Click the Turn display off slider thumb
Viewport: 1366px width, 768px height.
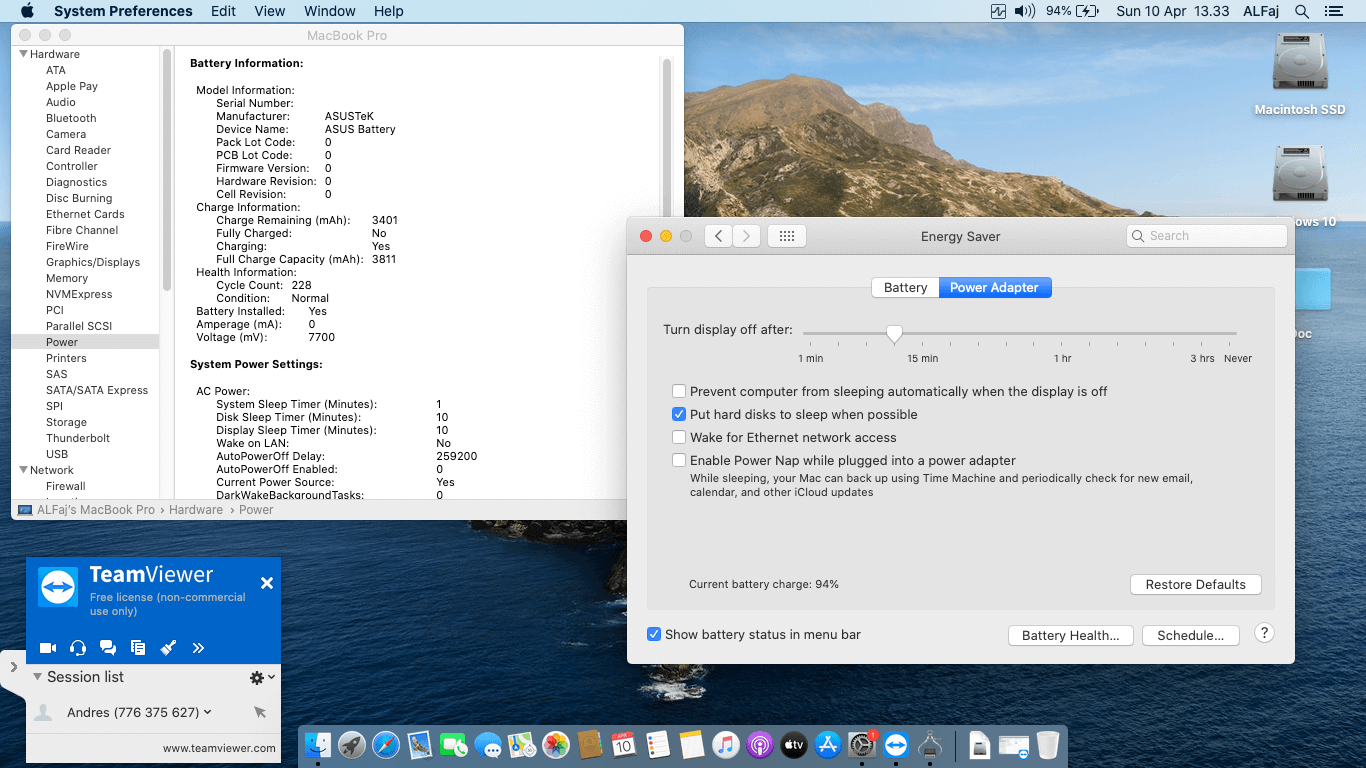[x=895, y=333]
